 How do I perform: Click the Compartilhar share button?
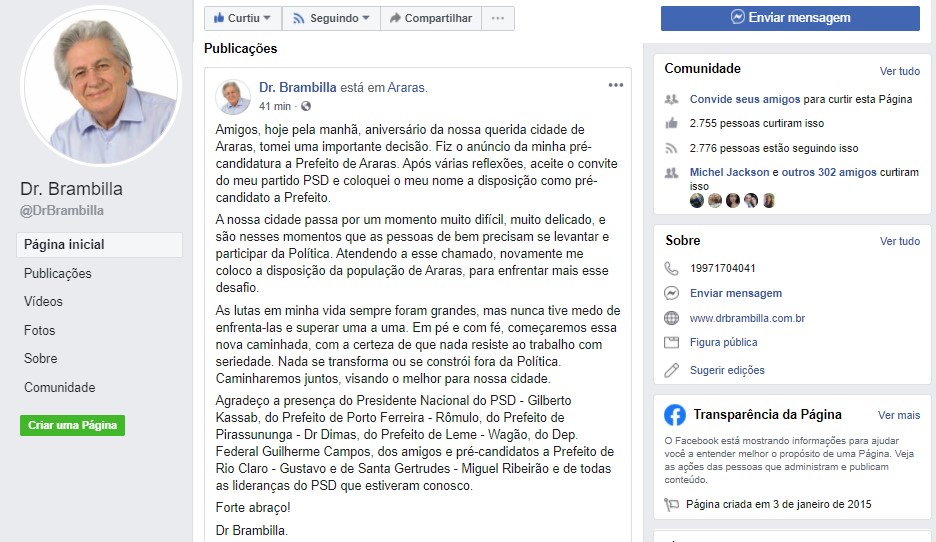point(431,18)
